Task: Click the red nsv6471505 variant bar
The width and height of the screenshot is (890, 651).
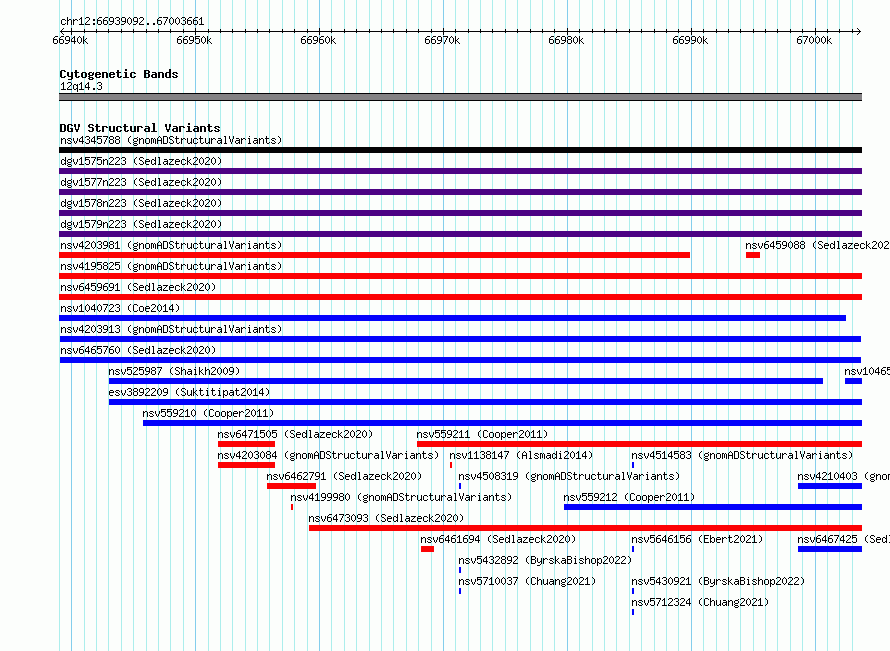Action: (246, 444)
